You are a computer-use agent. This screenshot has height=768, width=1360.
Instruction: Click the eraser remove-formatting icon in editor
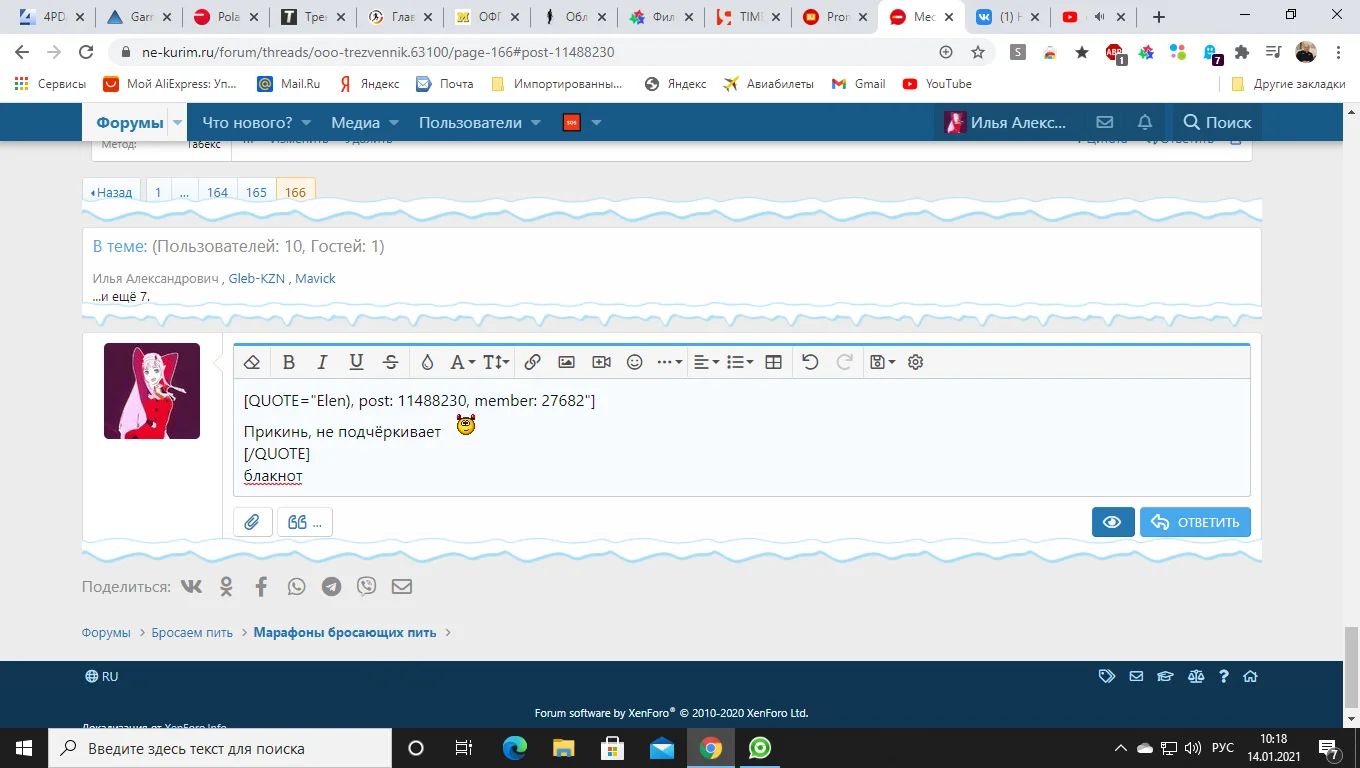[252, 362]
